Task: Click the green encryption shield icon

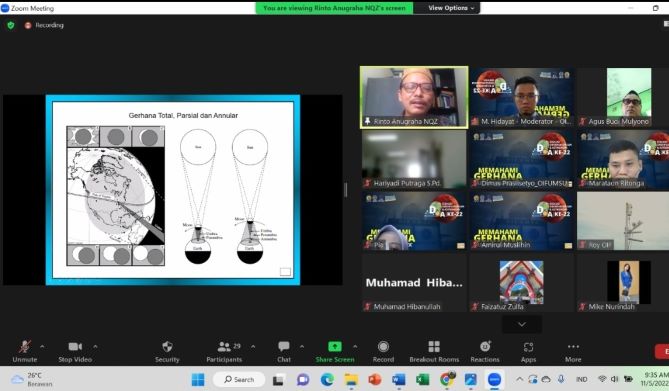Action: [11, 25]
